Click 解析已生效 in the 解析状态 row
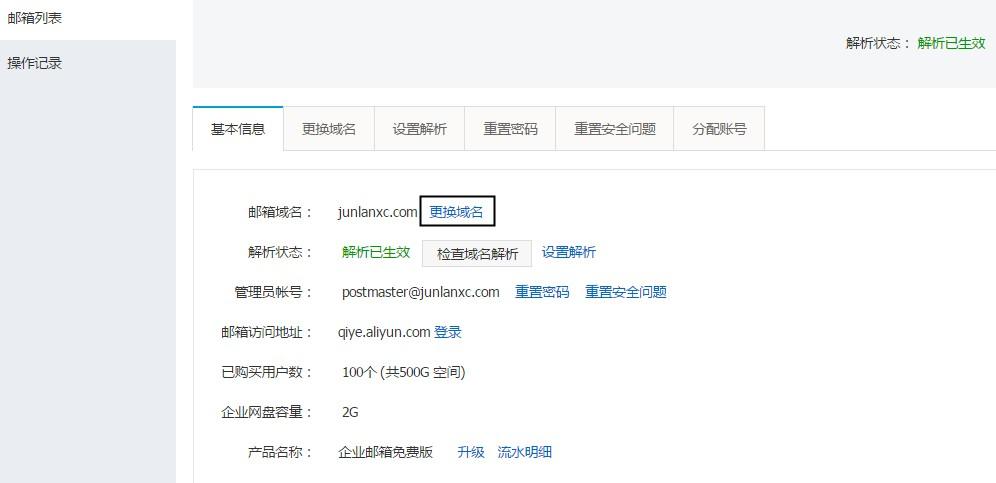This screenshot has height=483, width=996. click(x=376, y=252)
